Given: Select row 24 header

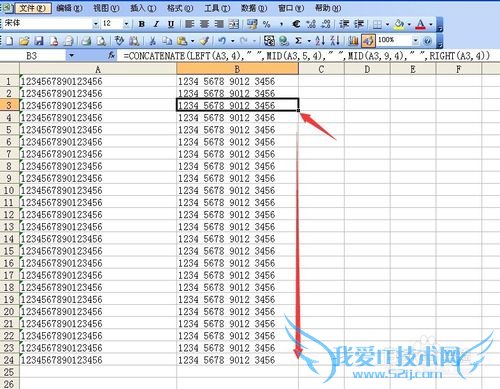Looking at the screenshot, I should (x=9, y=360).
